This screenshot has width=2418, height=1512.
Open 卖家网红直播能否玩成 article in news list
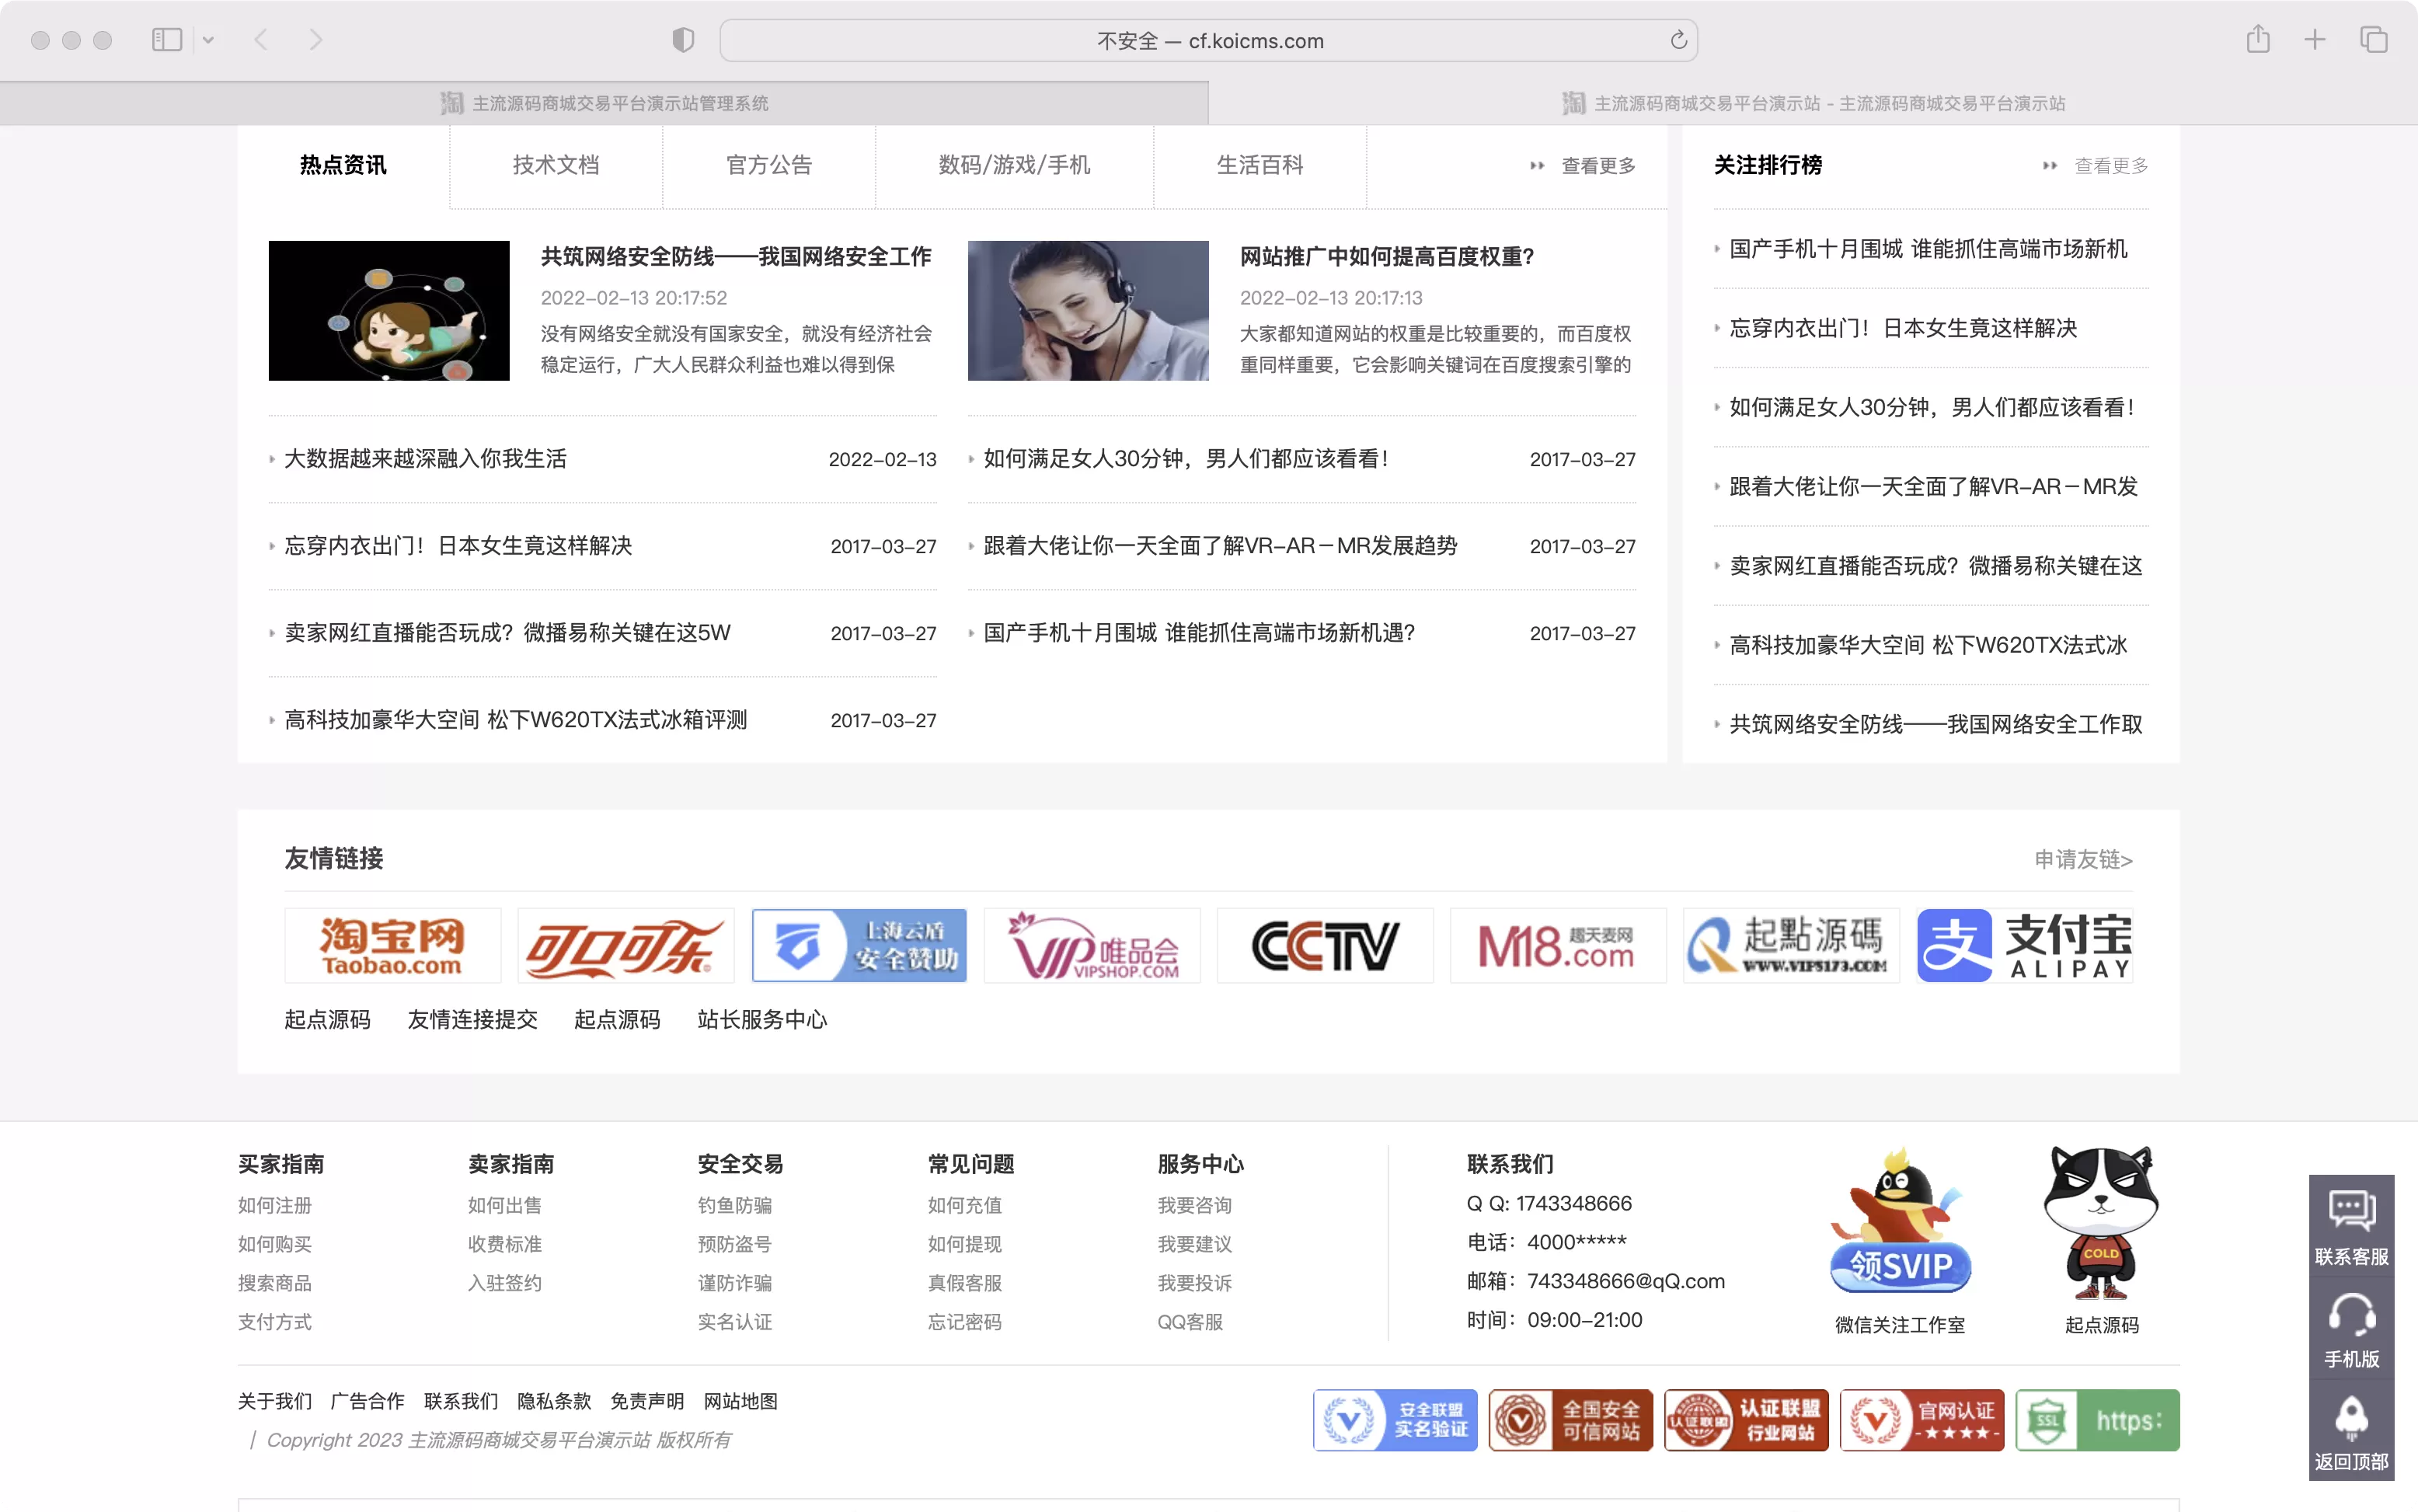click(507, 633)
